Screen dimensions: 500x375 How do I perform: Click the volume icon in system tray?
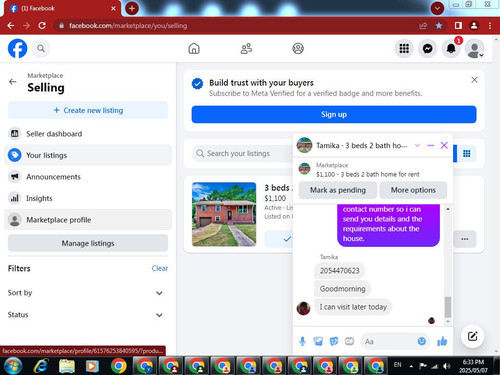coord(446,366)
